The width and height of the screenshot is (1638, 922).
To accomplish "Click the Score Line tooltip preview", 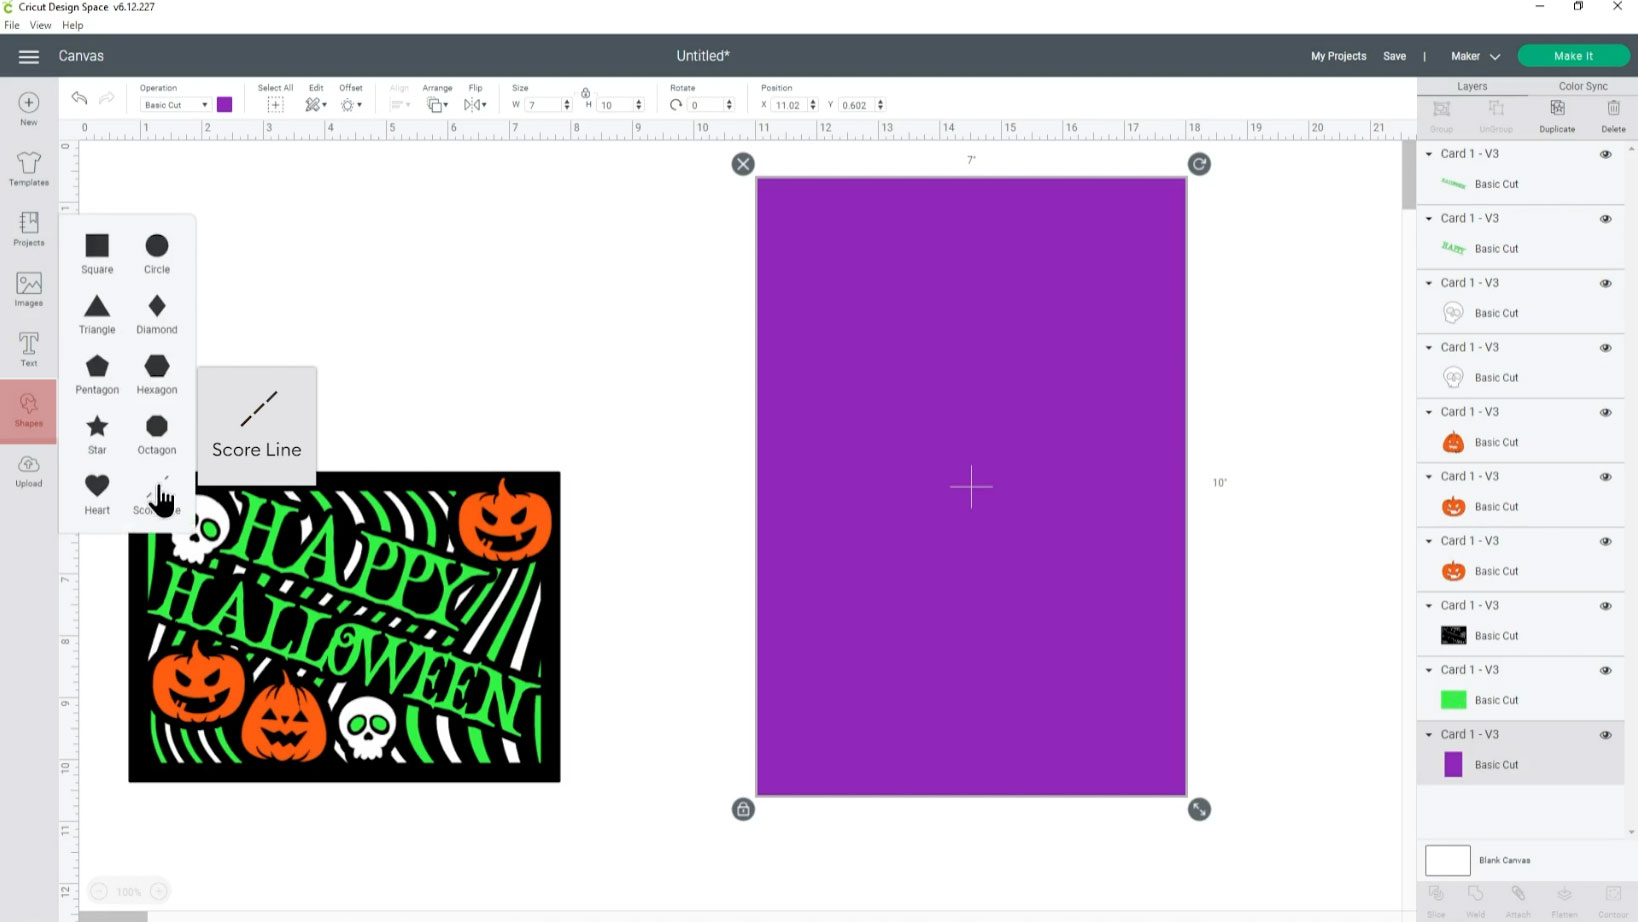I will pos(257,426).
